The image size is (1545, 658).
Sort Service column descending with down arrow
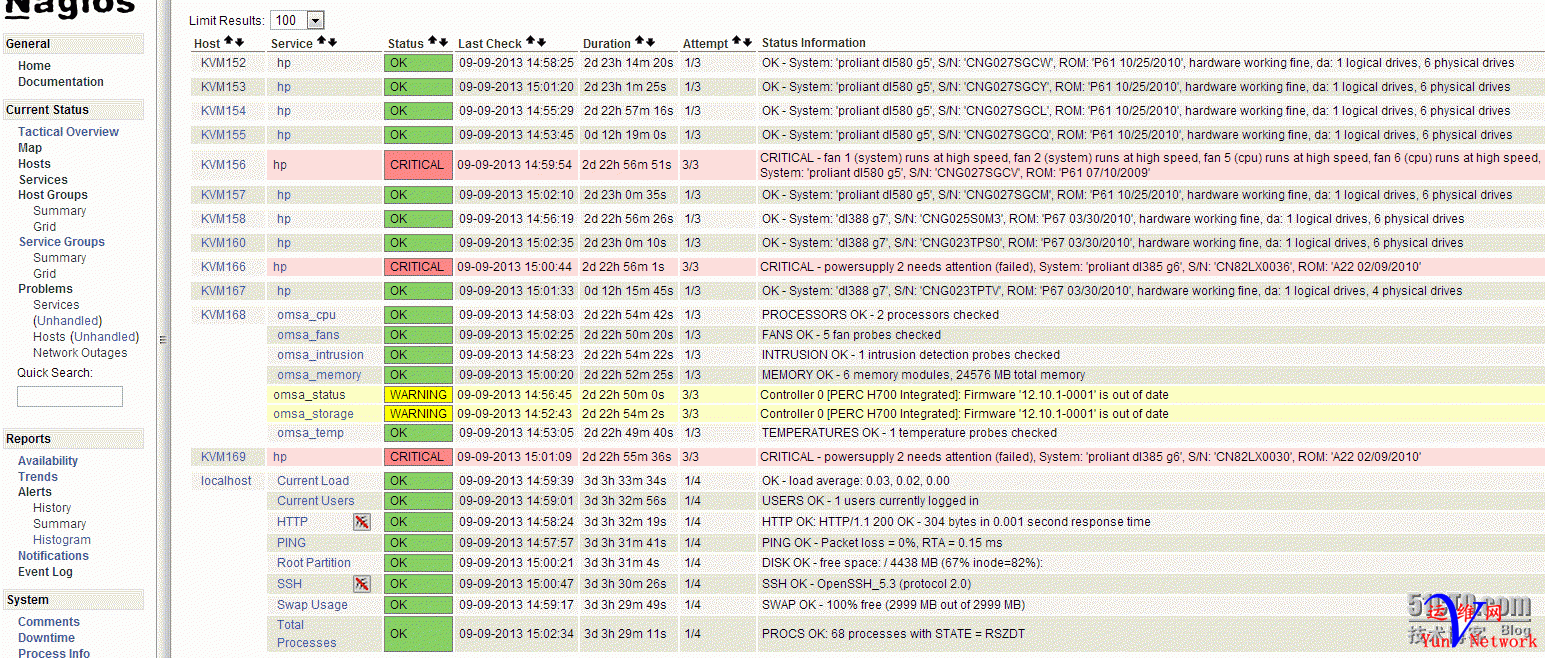click(332, 41)
